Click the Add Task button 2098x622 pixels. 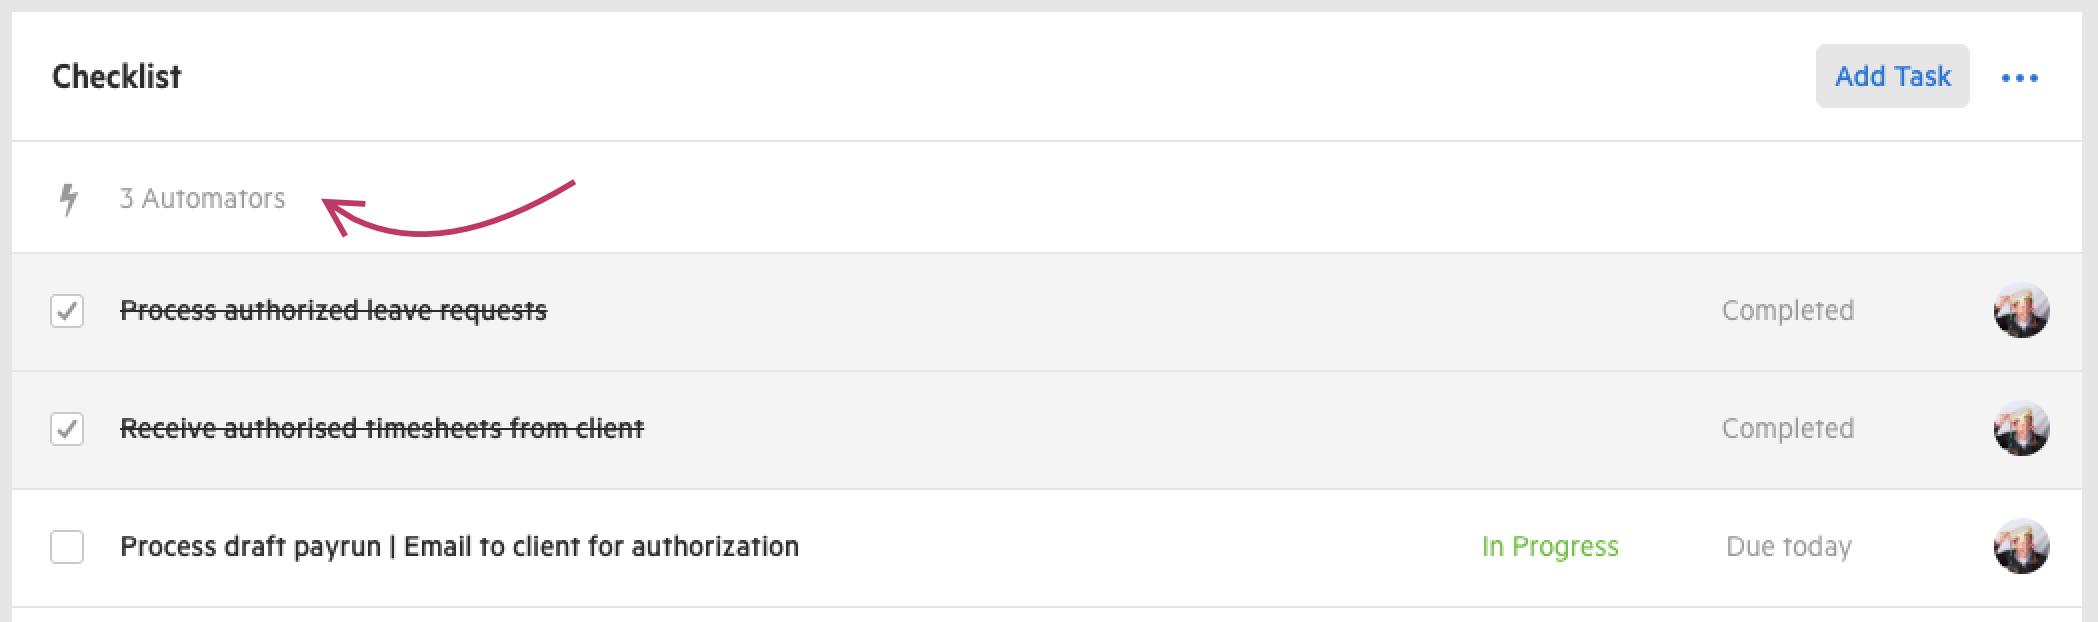[1892, 76]
